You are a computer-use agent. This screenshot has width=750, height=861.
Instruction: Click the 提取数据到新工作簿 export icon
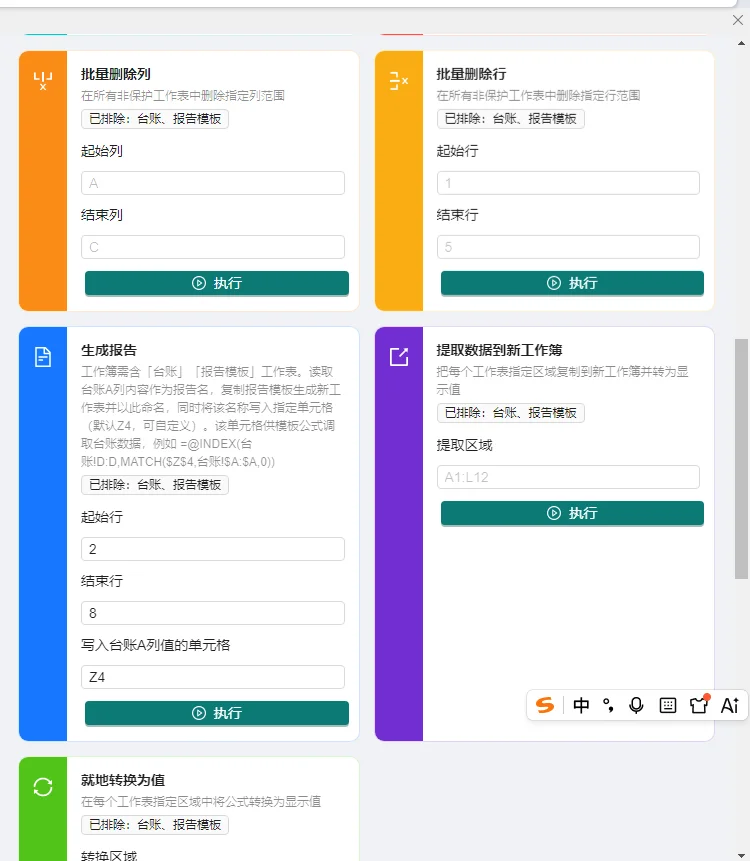pyautogui.click(x=399, y=357)
